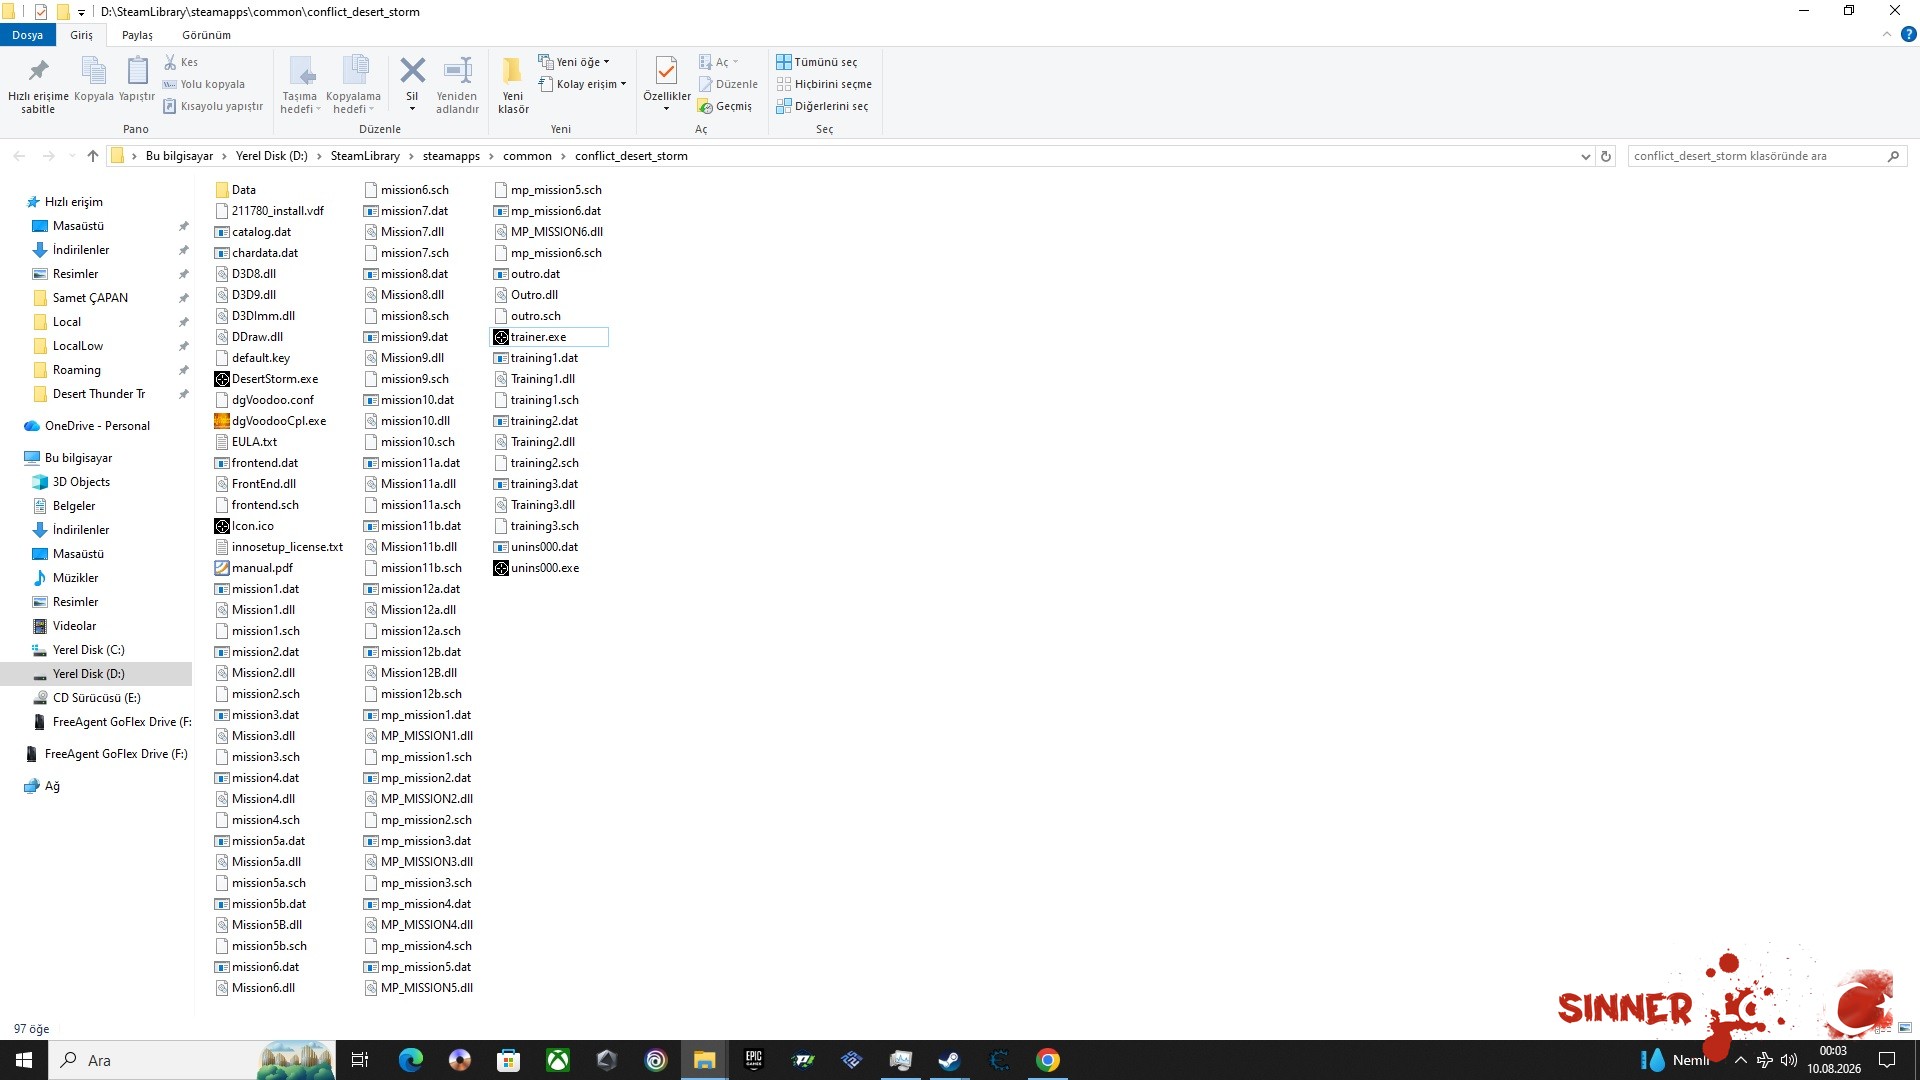Image resolution: width=1920 pixels, height=1080 pixels.
Task: Click Düzenle button in Aç group
Action: tap(728, 84)
